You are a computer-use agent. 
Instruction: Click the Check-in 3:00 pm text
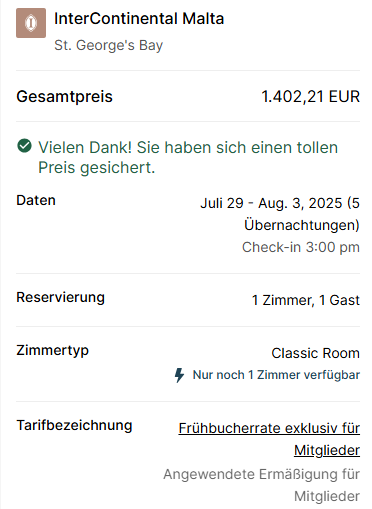301,247
